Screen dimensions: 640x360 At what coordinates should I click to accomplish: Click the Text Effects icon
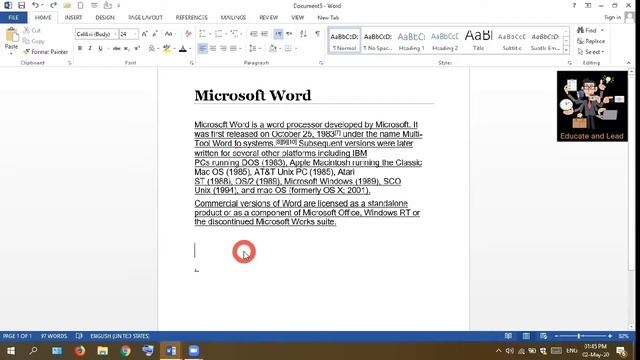[152, 49]
